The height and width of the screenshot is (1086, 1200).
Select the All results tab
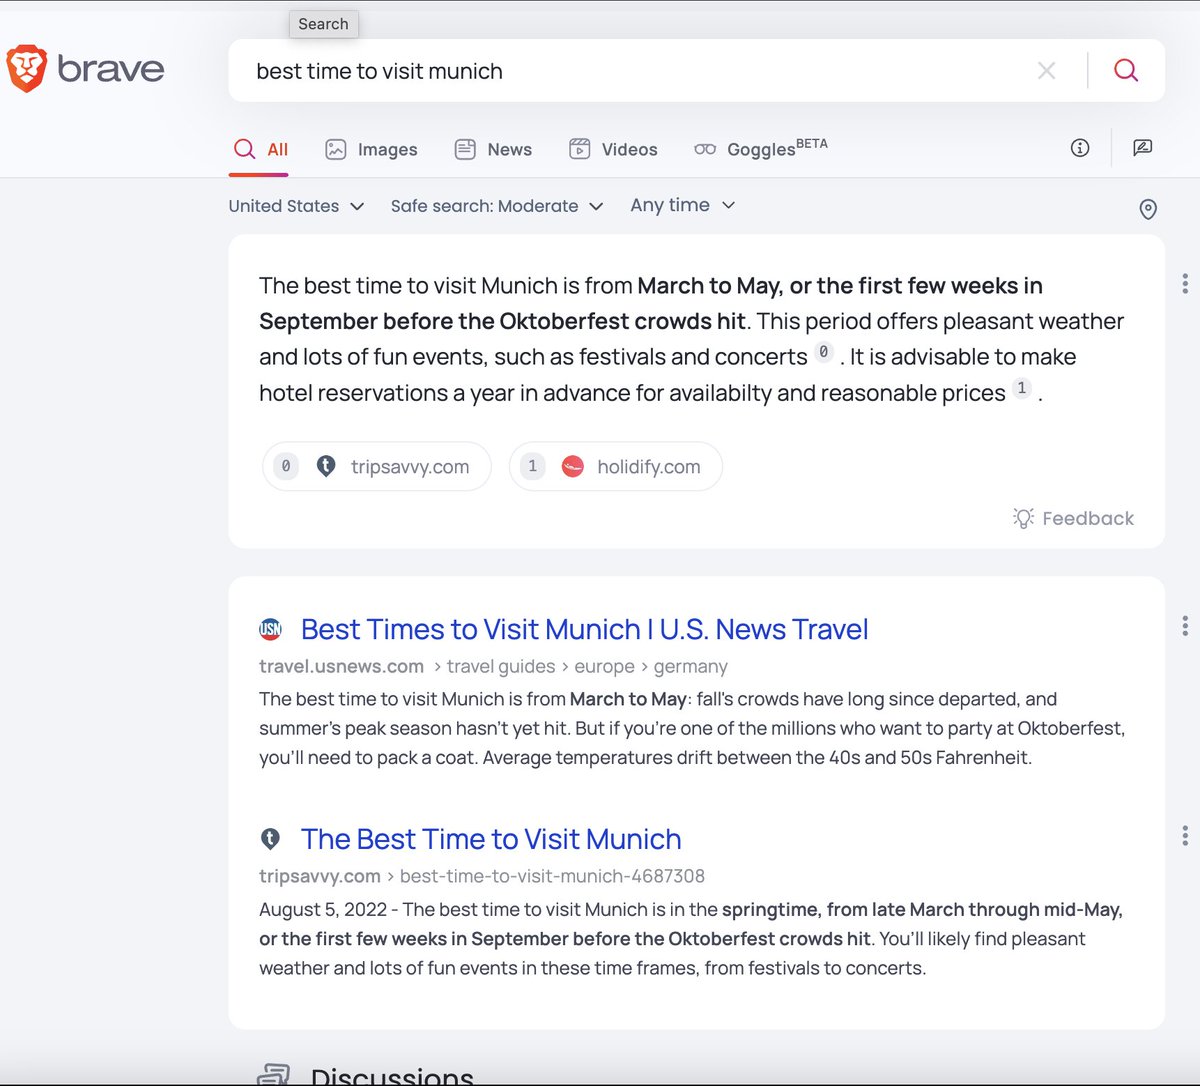click(260, 149)
